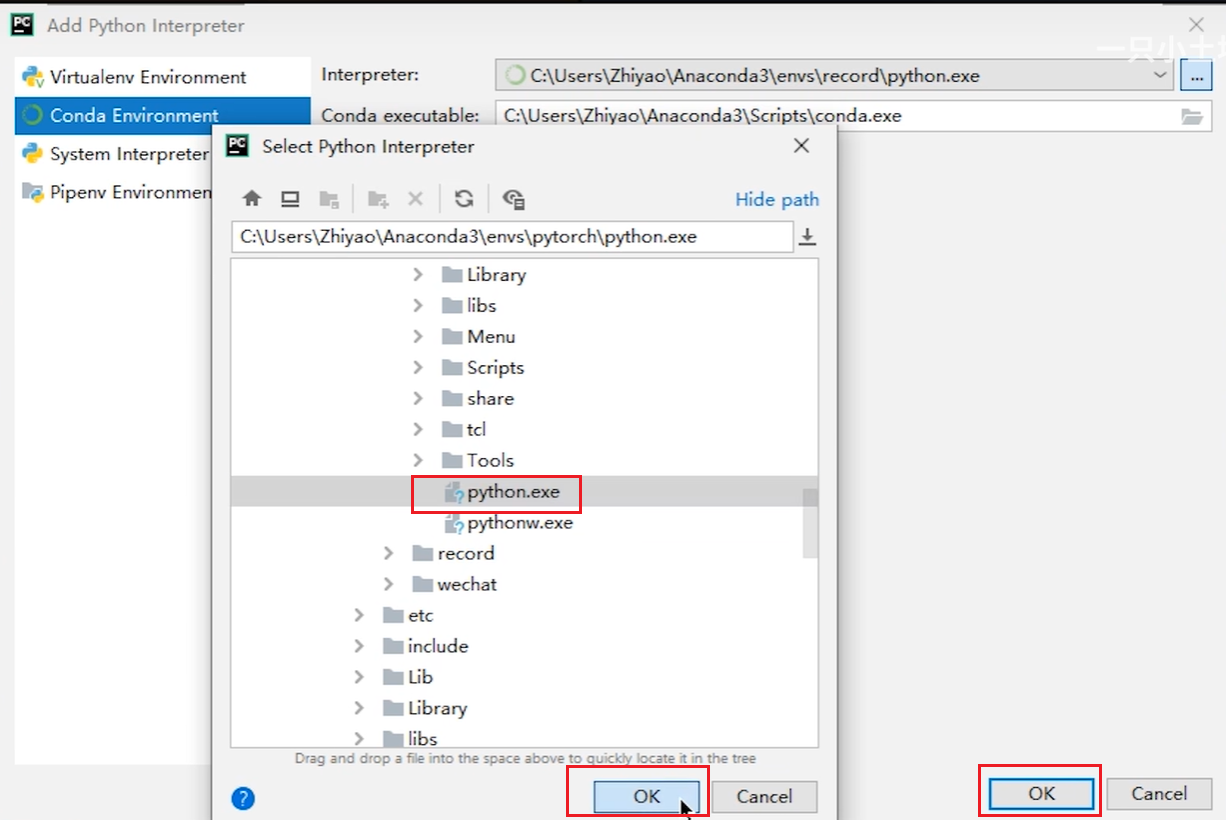Image resolution: width=1226 pixels, height=820 pixels.
Task: Browse Conda executable folder icon
Action: tap(1191, 116)
